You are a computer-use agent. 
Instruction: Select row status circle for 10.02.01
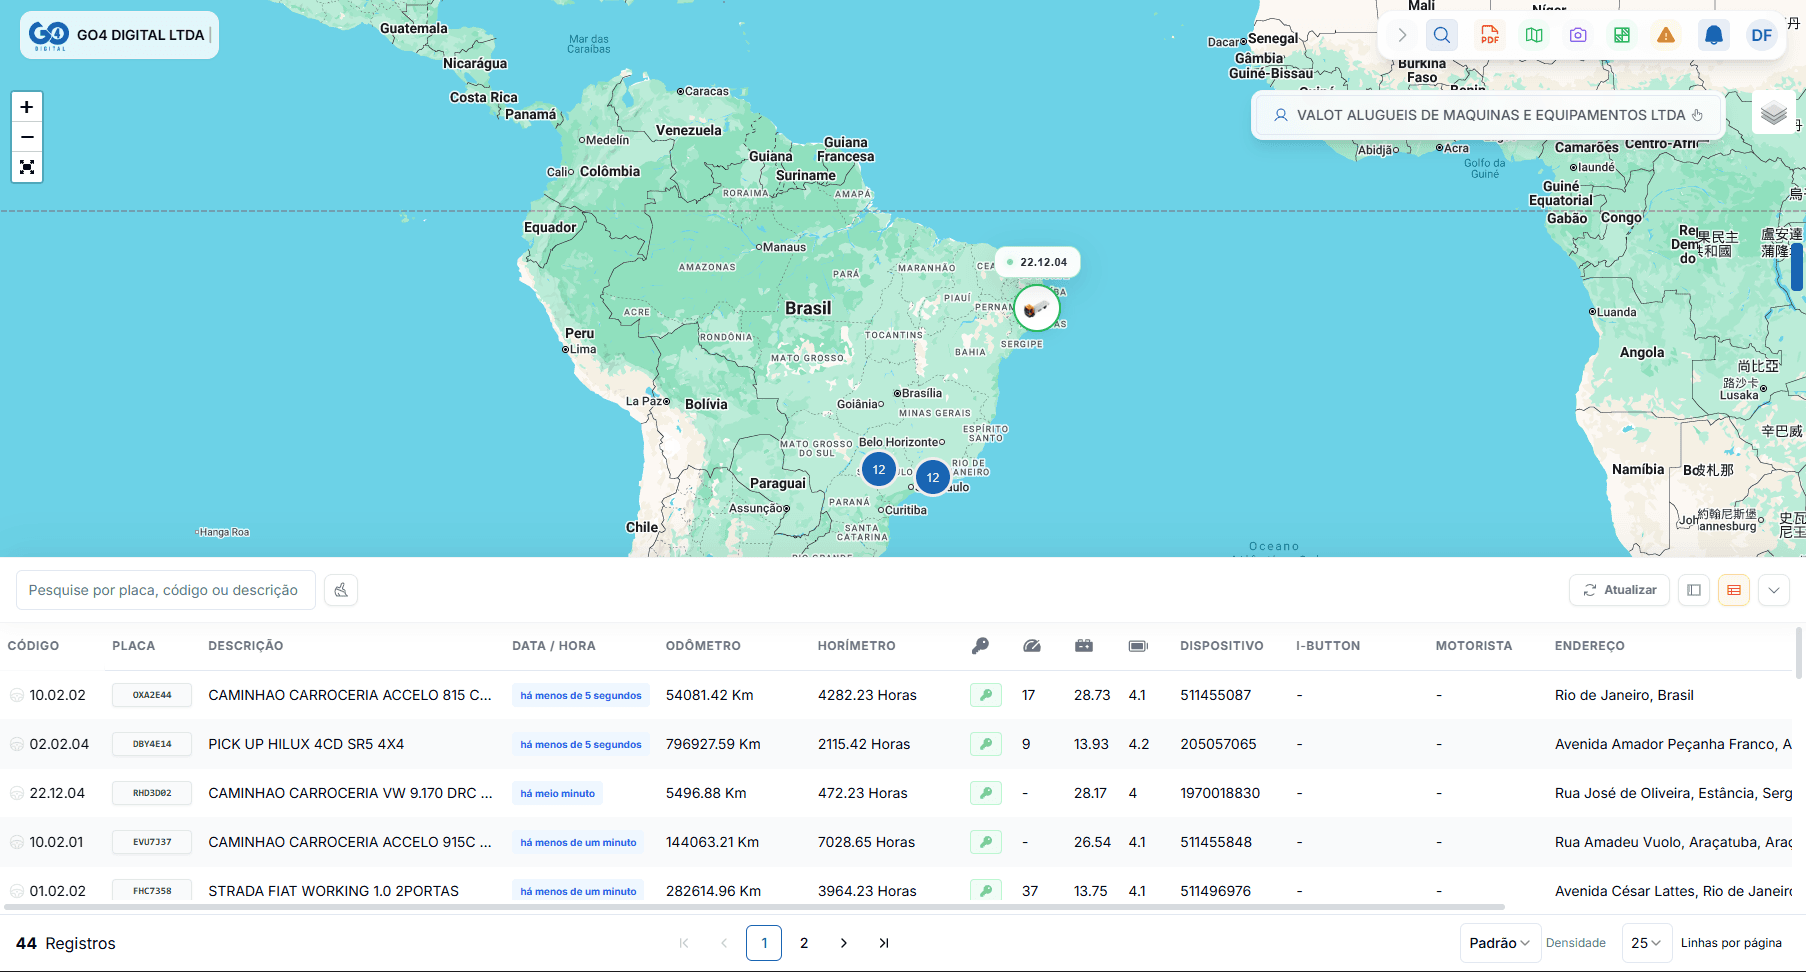(17, 842)
